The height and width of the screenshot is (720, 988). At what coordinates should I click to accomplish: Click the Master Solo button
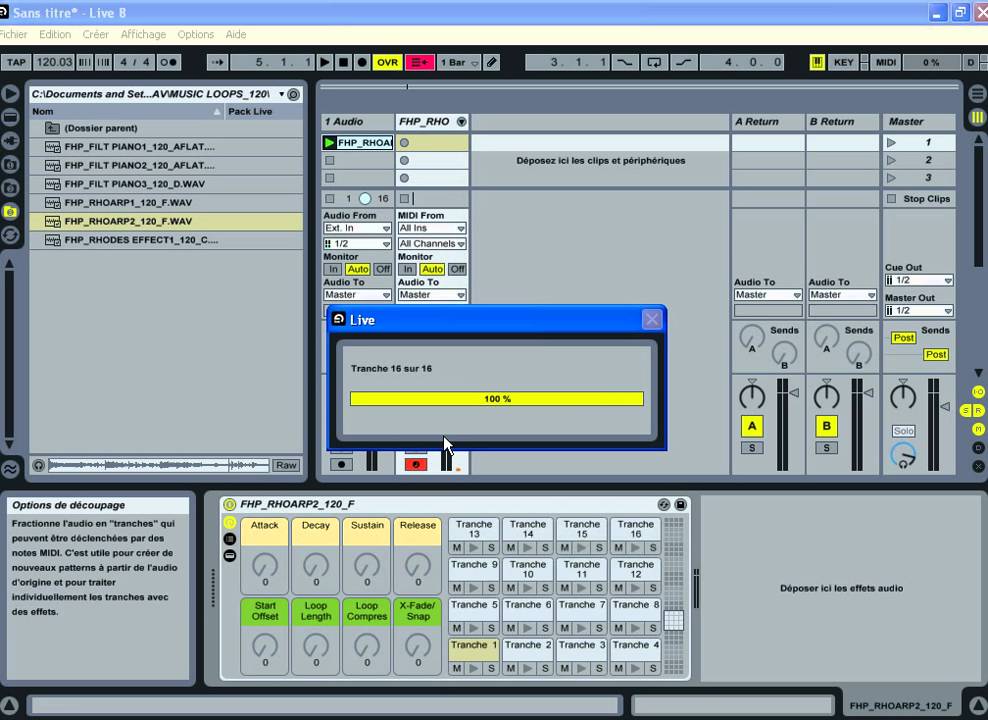pyautogui.click(x=903, y=431)
